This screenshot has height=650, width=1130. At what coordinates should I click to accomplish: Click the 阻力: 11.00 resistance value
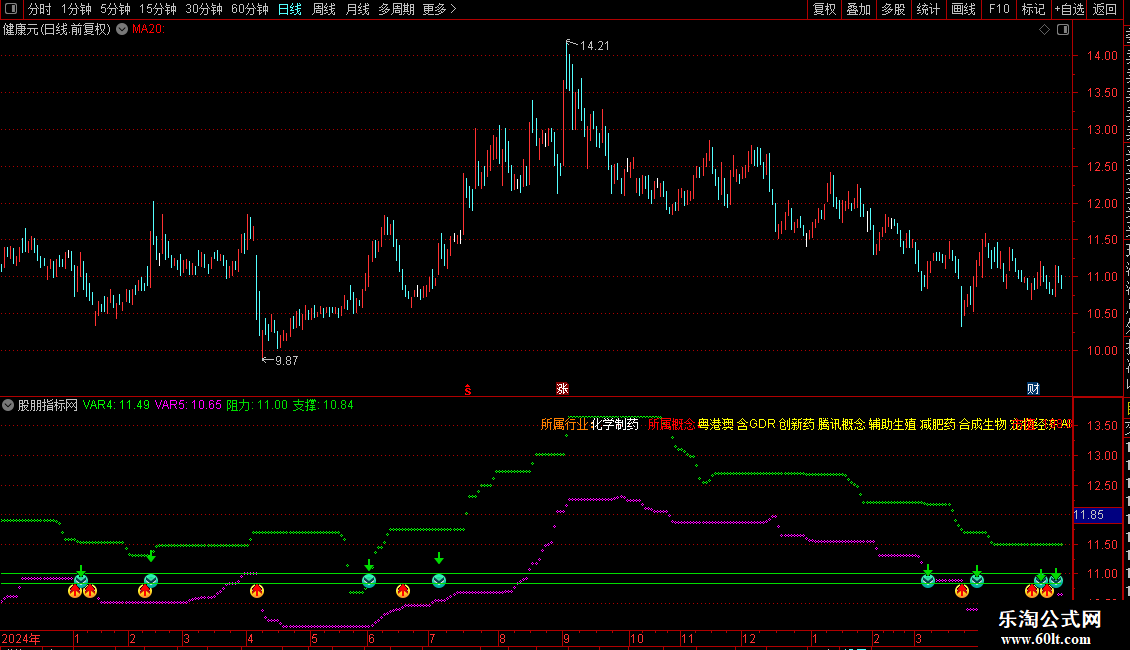(257, 405)
